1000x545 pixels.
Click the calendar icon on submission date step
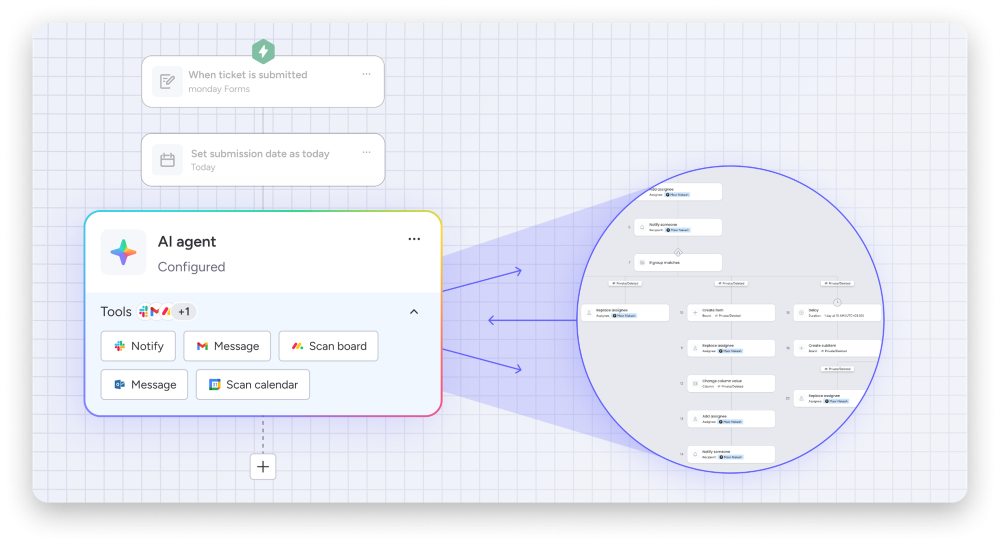point(167,160)
